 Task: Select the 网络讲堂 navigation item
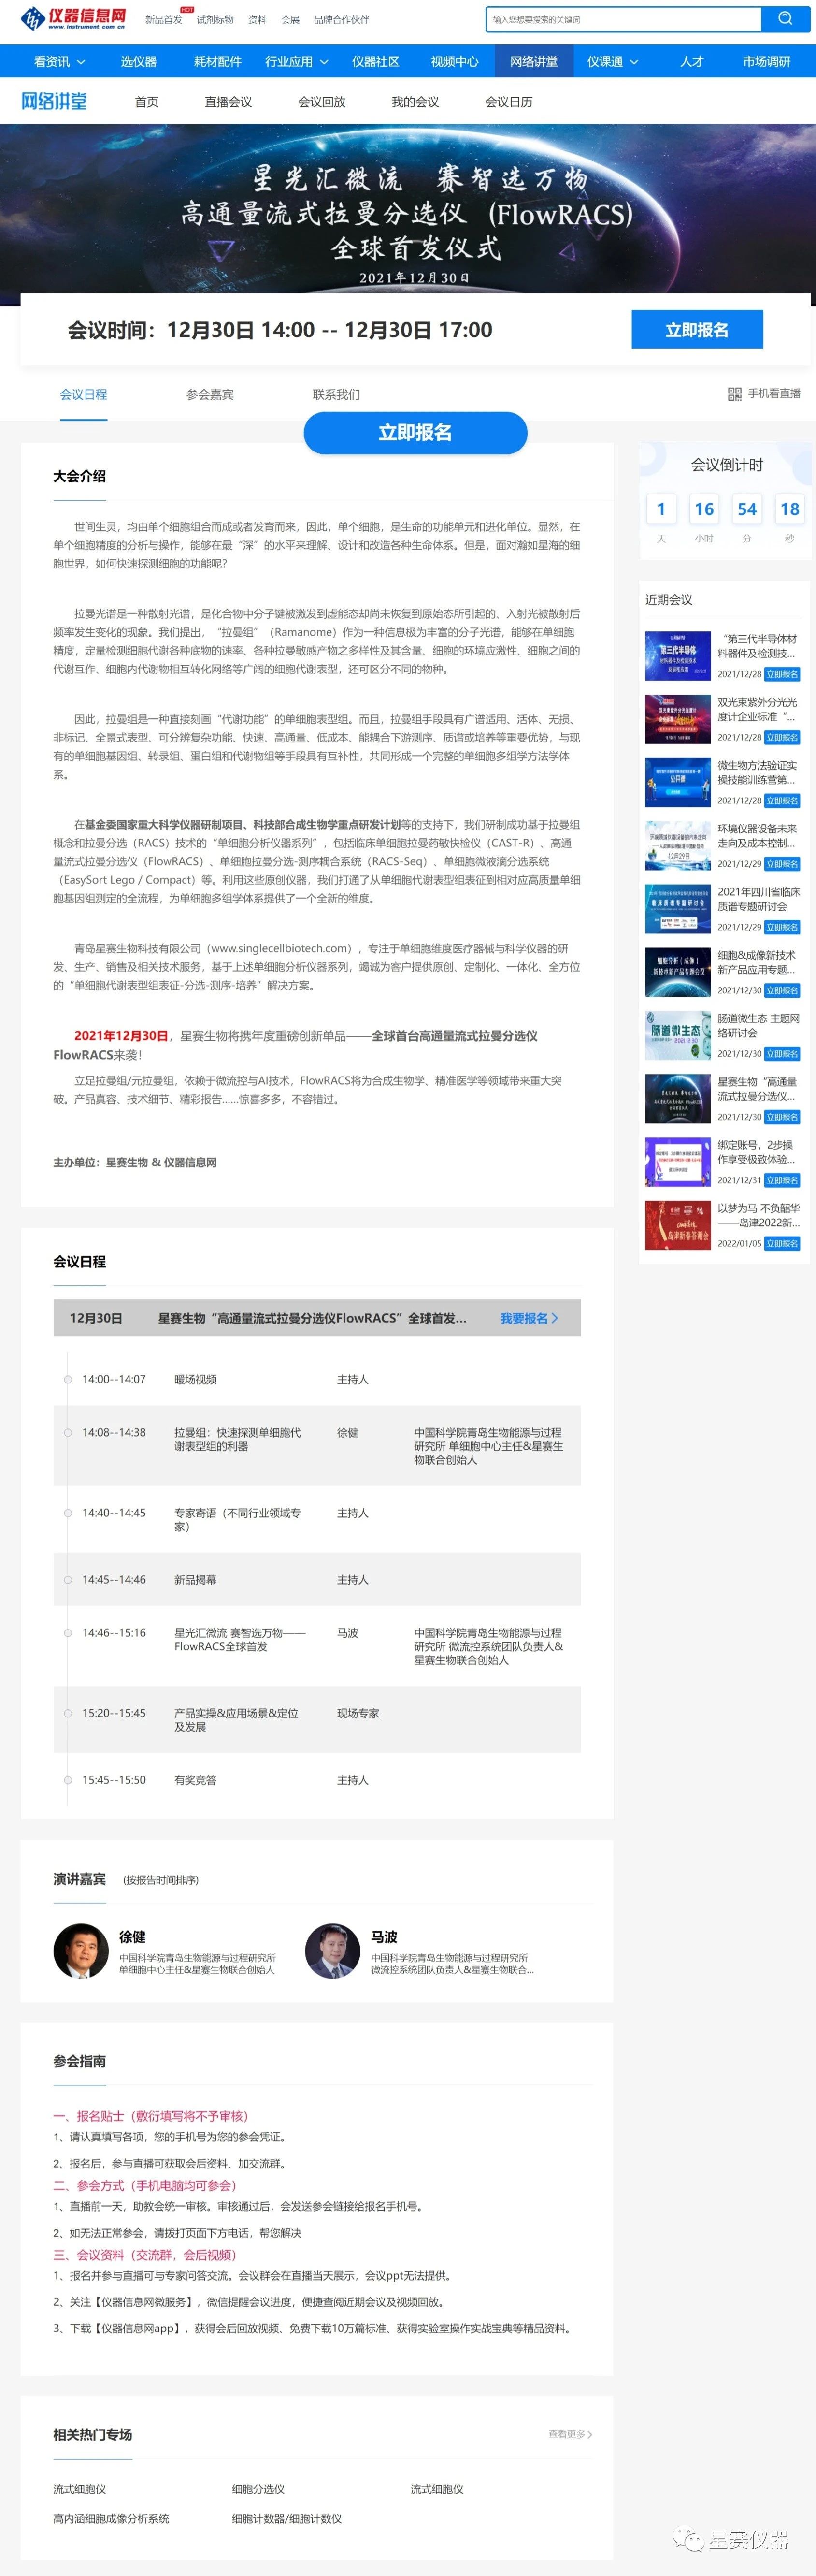pos(534,61)
